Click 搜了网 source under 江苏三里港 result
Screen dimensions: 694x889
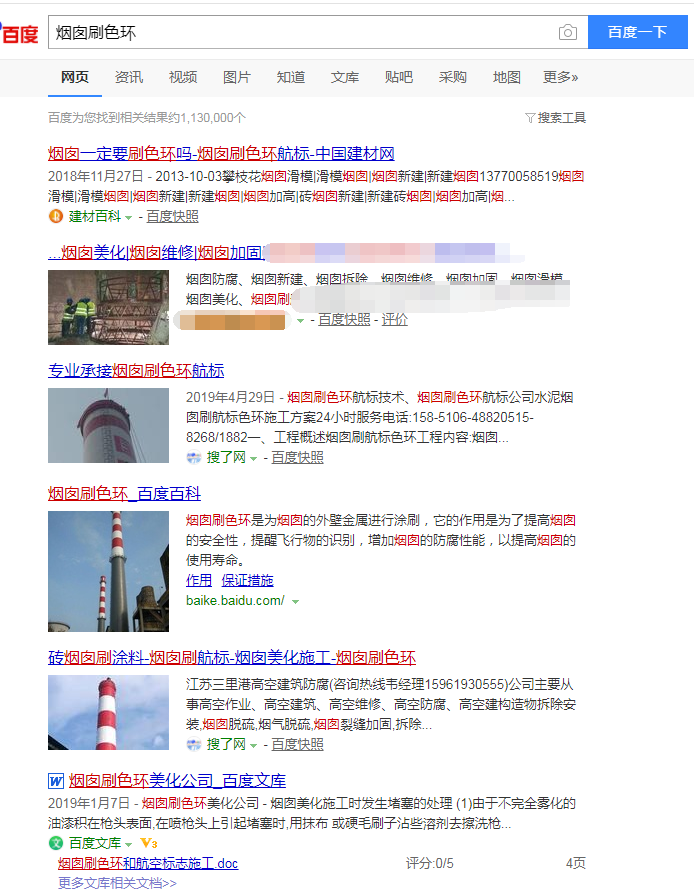[x=226, y=744]
